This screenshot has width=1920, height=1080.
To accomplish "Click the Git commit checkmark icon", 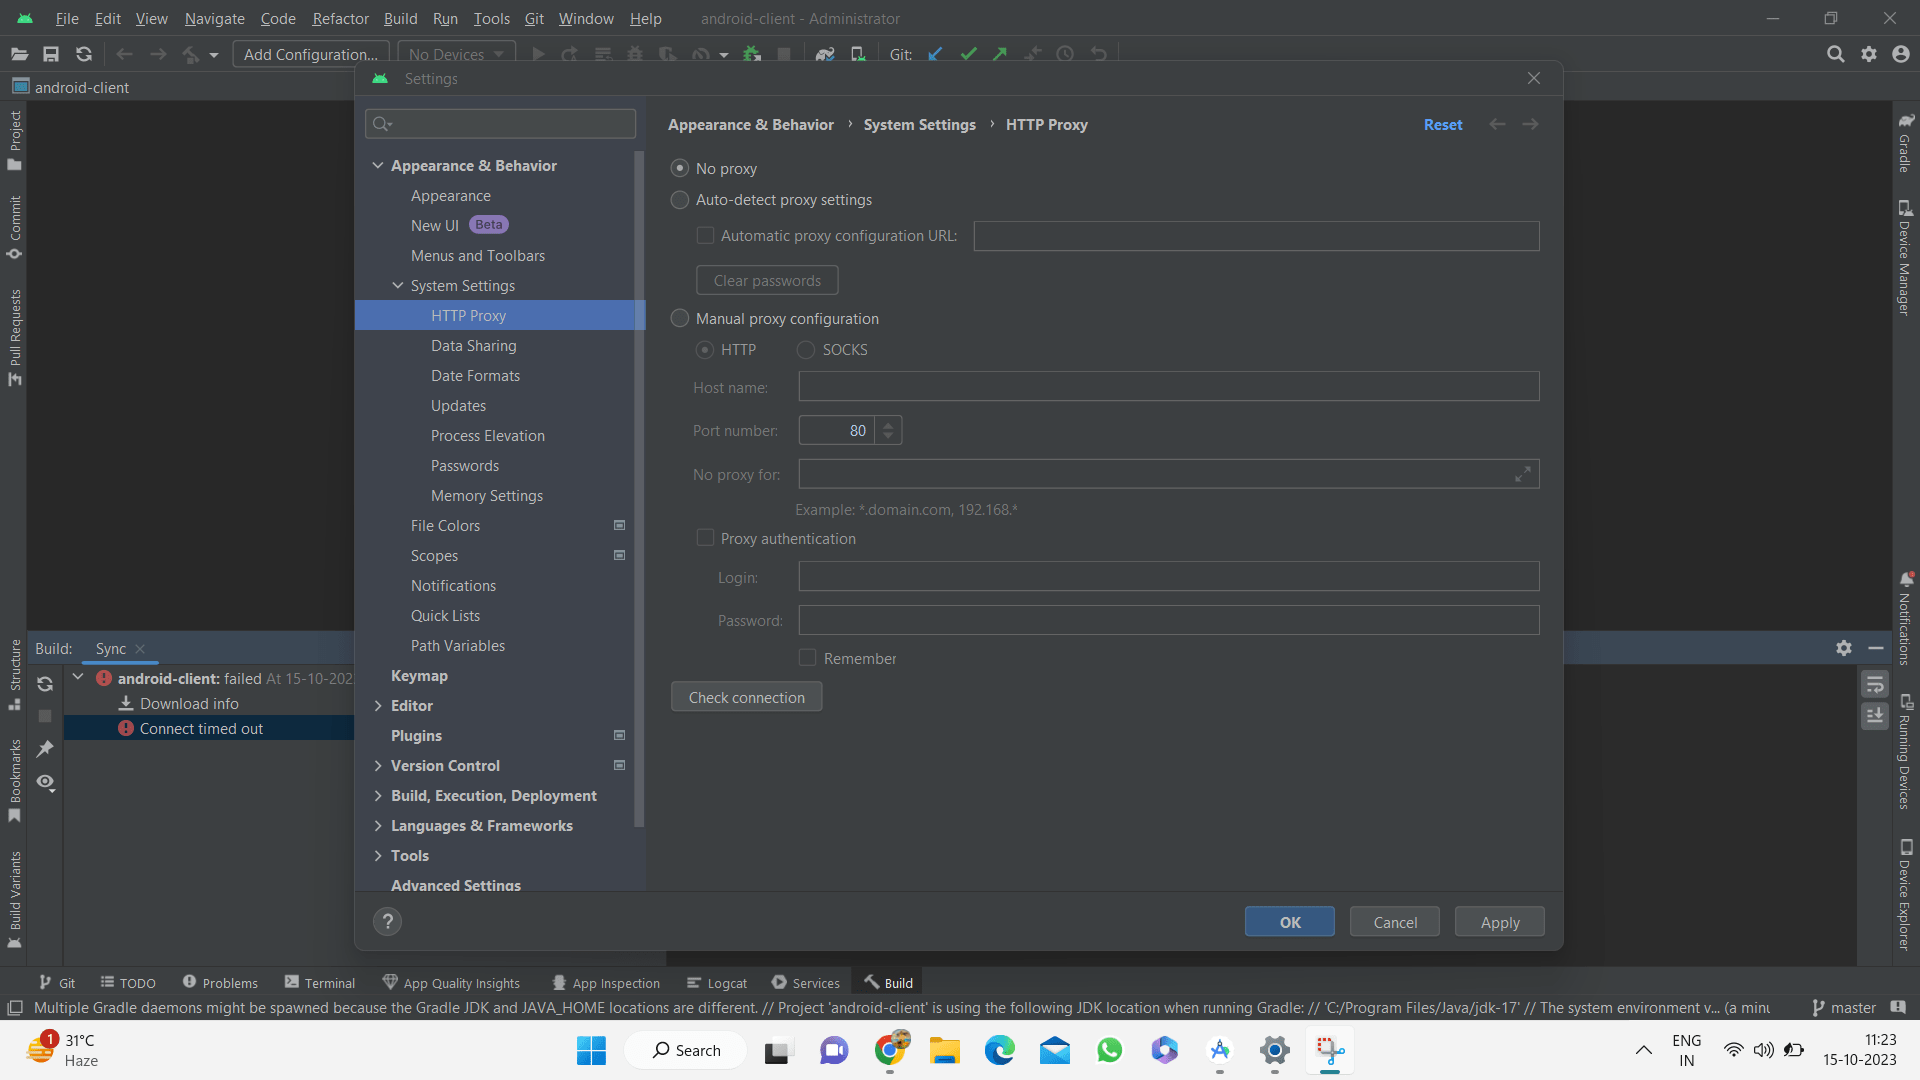I will (x=968, y=54).
